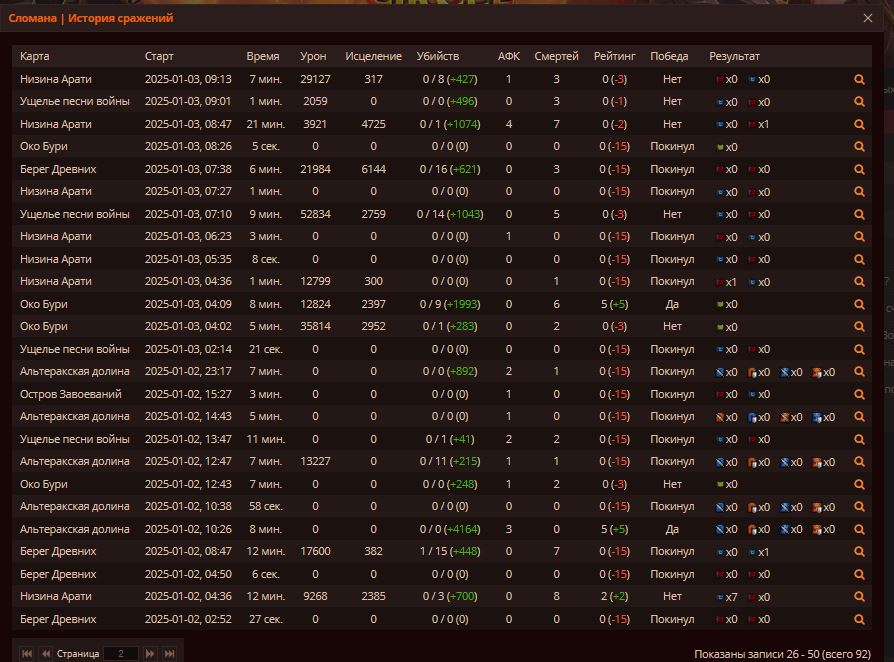894x662 pixels.
Task: Click rating value 2 (+2)
Action: click(x=615, y=597)
